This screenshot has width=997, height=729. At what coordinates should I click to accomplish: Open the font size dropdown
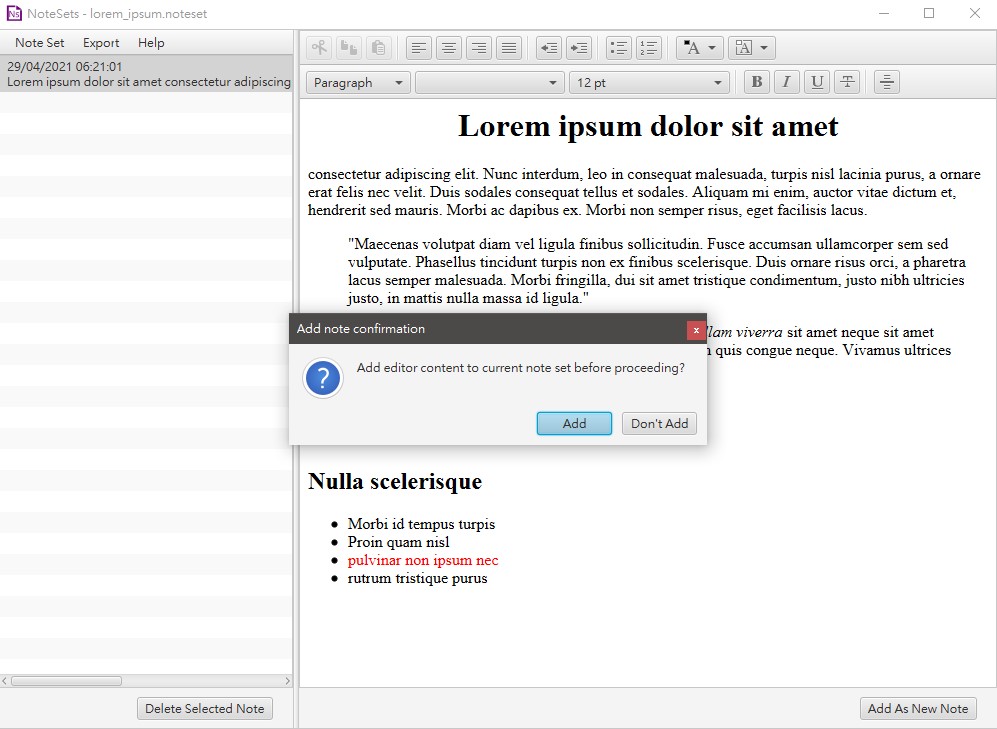(x=649, y=83)
